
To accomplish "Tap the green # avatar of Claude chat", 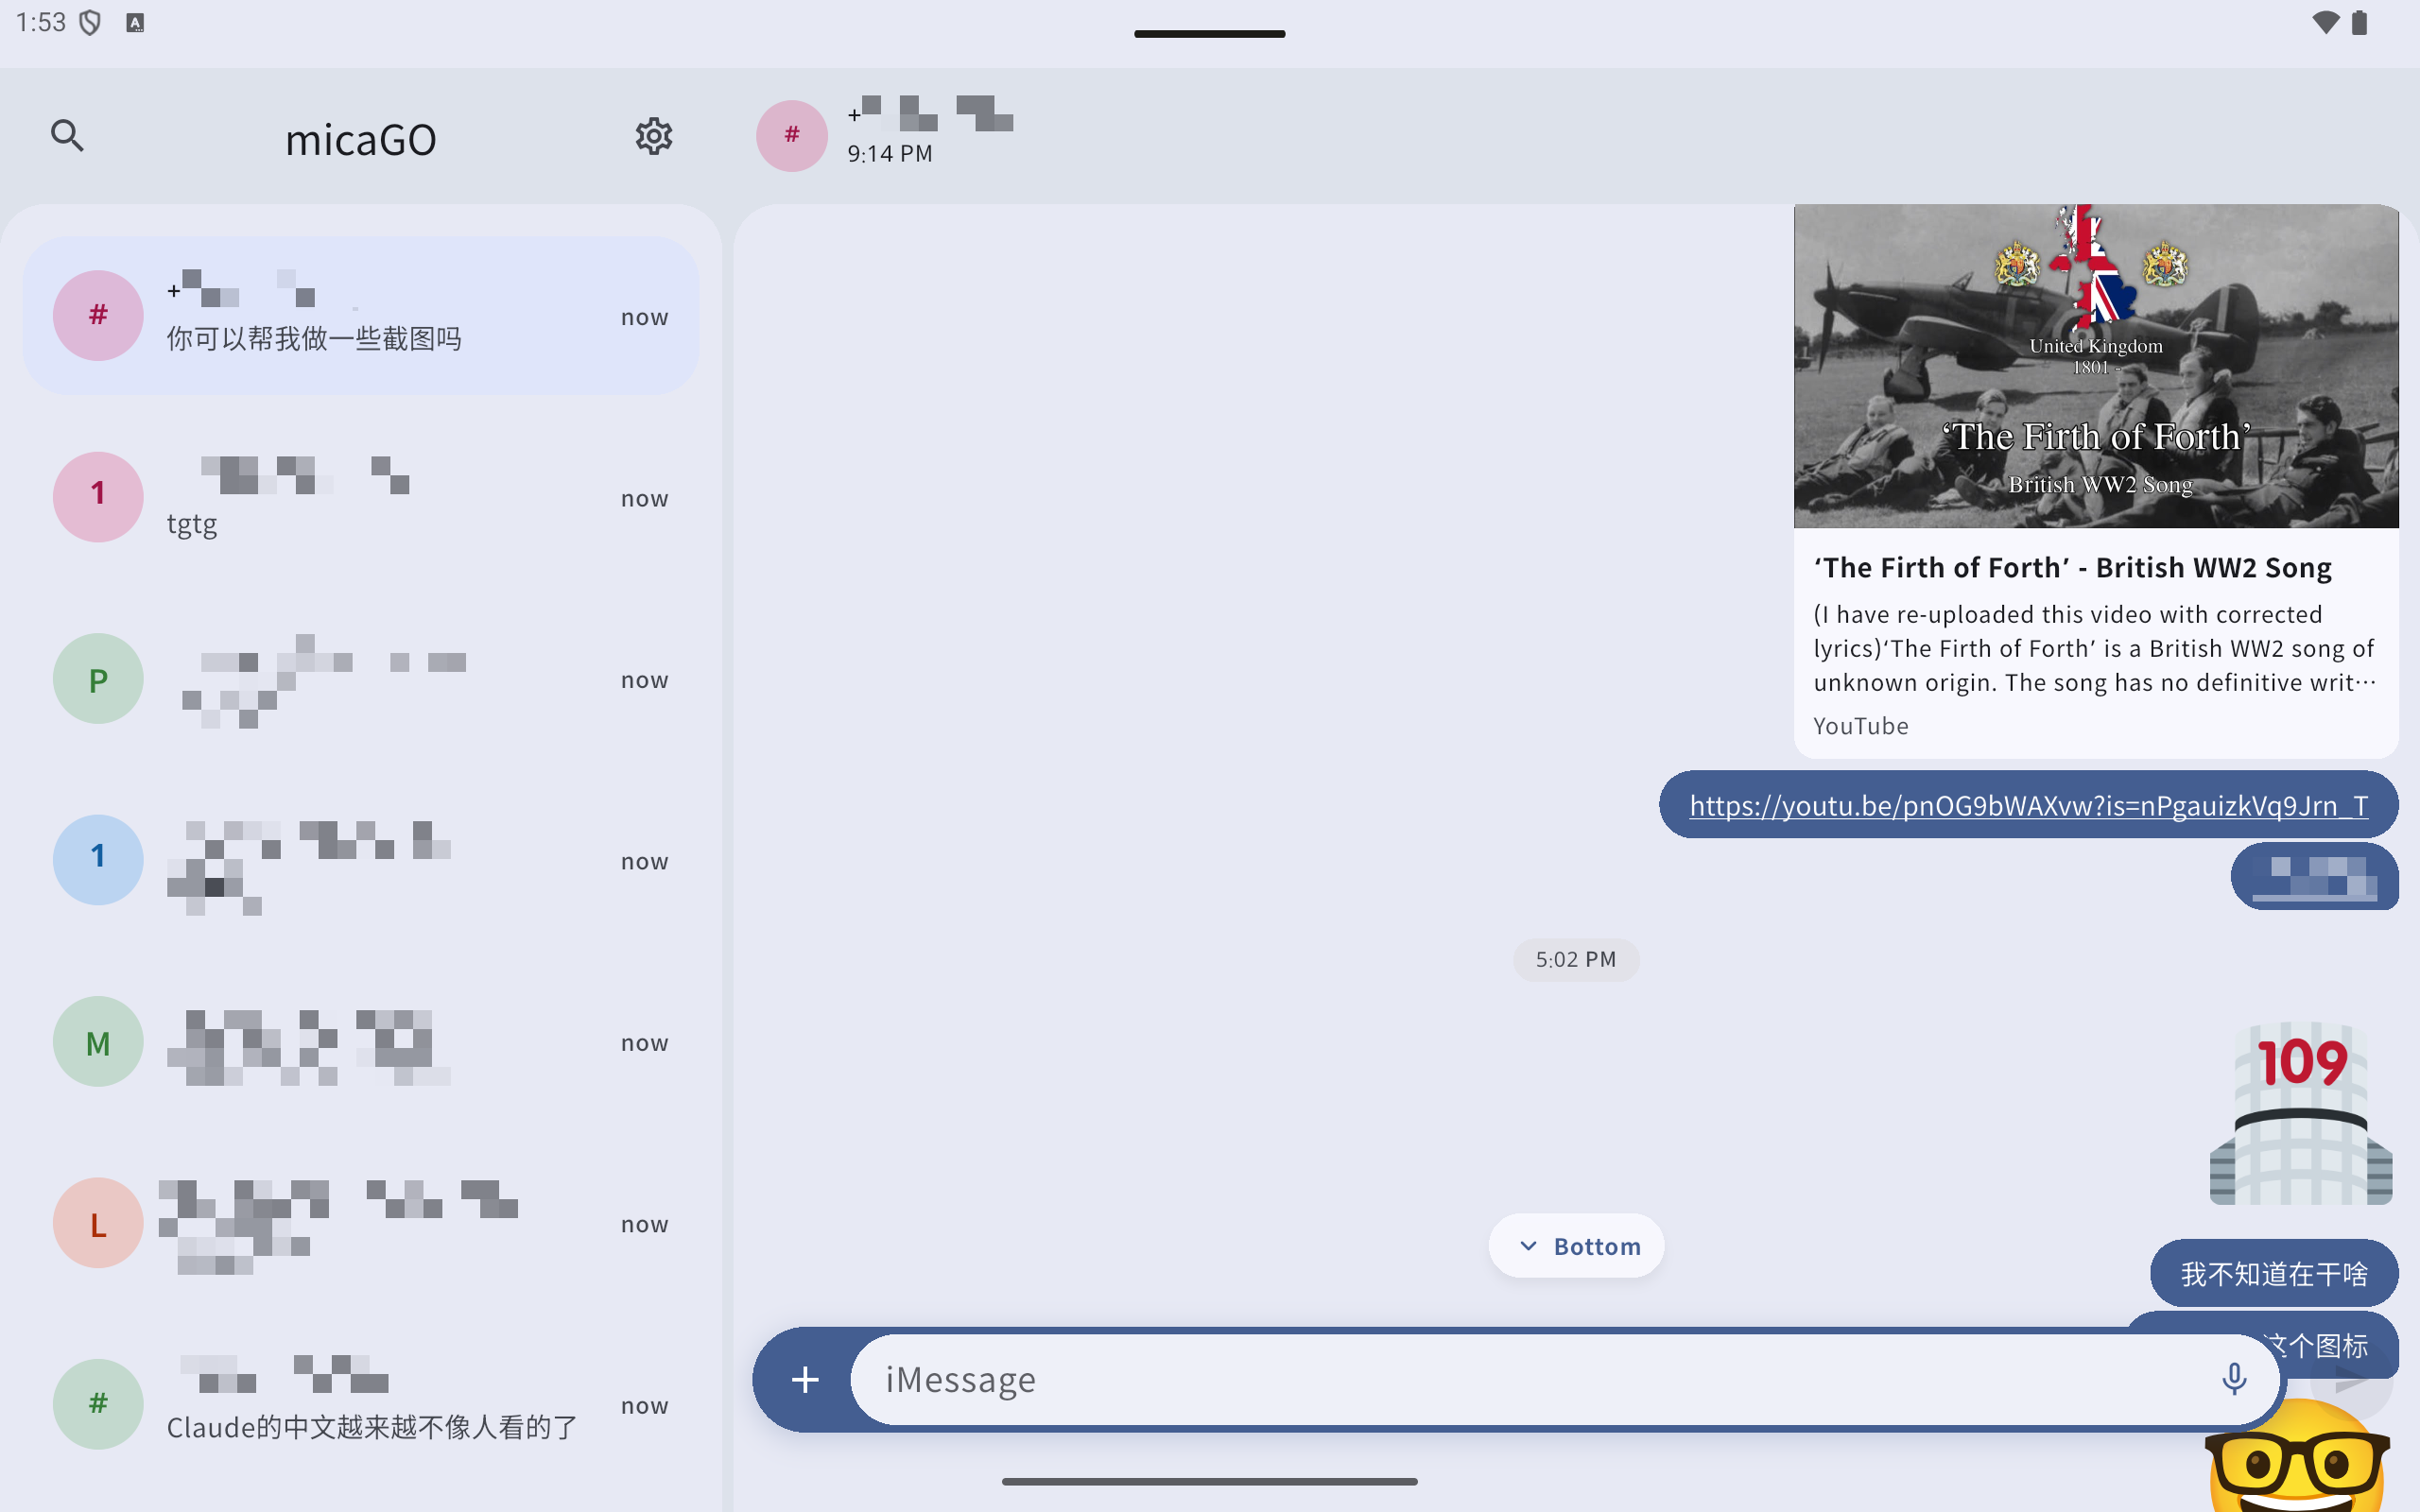I will point(98,1405).
